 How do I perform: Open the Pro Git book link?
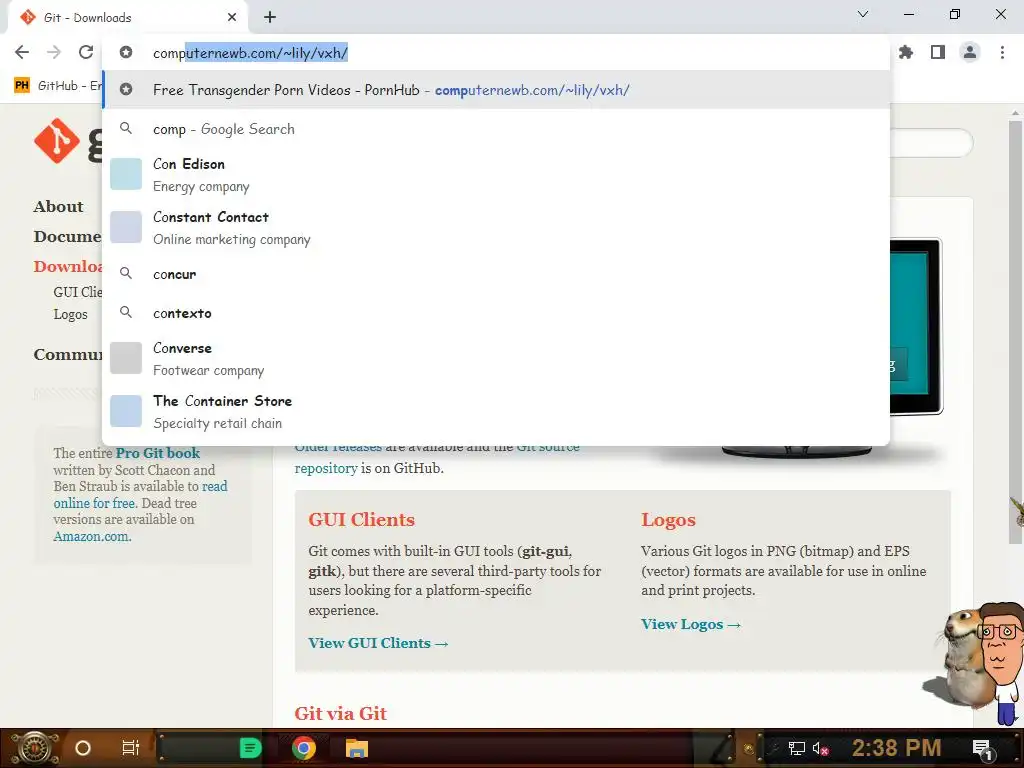158,453
